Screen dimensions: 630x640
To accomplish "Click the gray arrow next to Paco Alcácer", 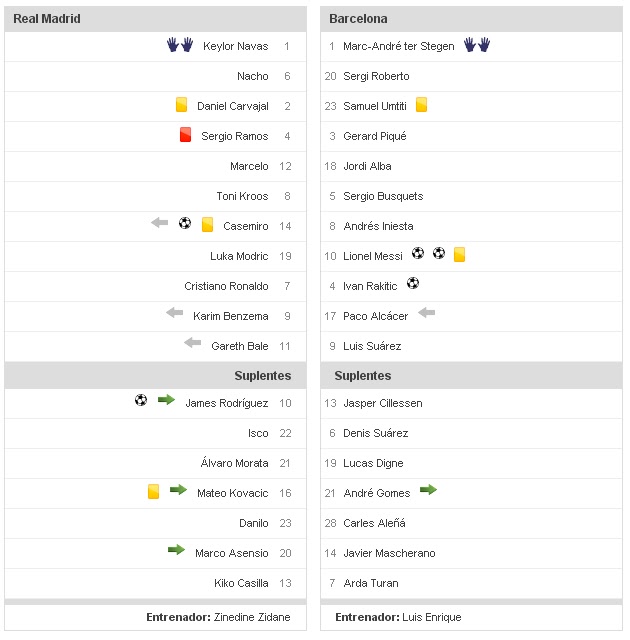I will tap(427, 313).
